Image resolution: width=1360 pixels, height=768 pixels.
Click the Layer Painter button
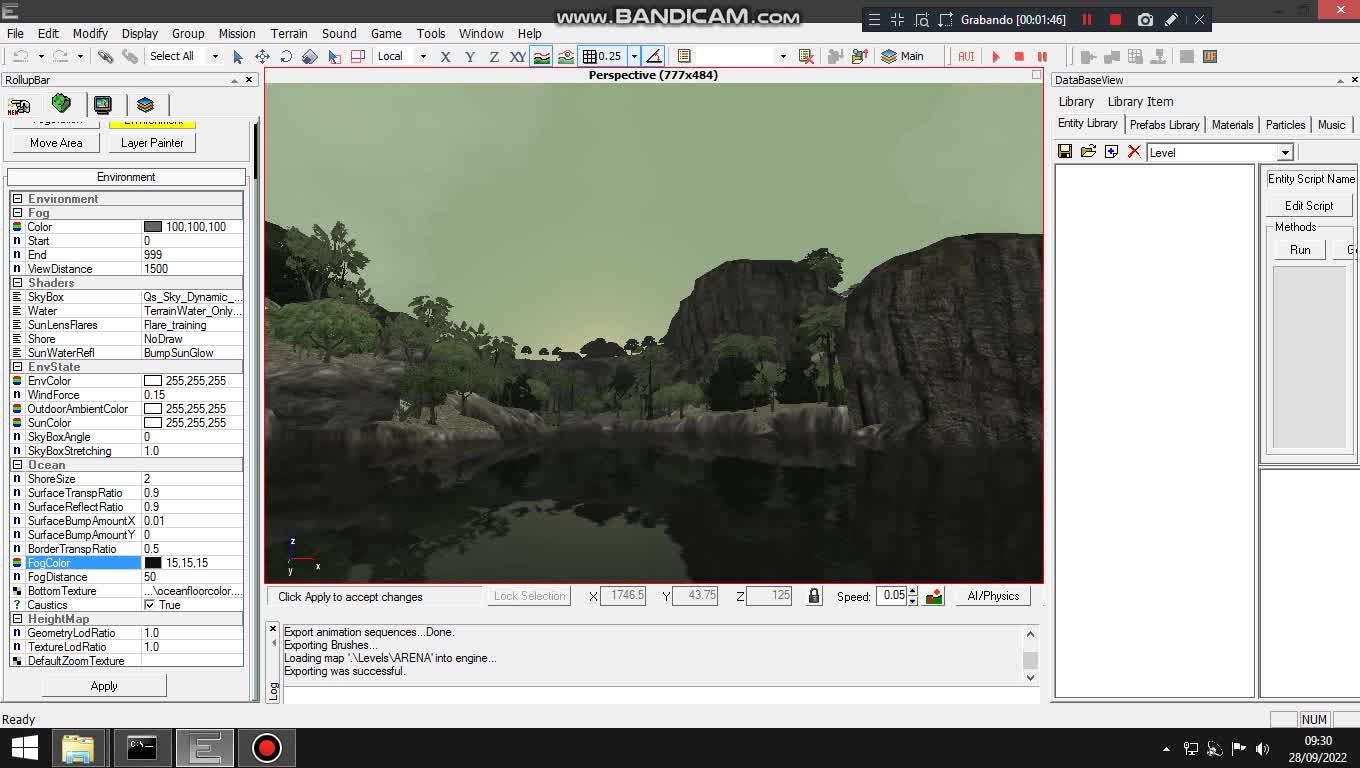point(152,143)
